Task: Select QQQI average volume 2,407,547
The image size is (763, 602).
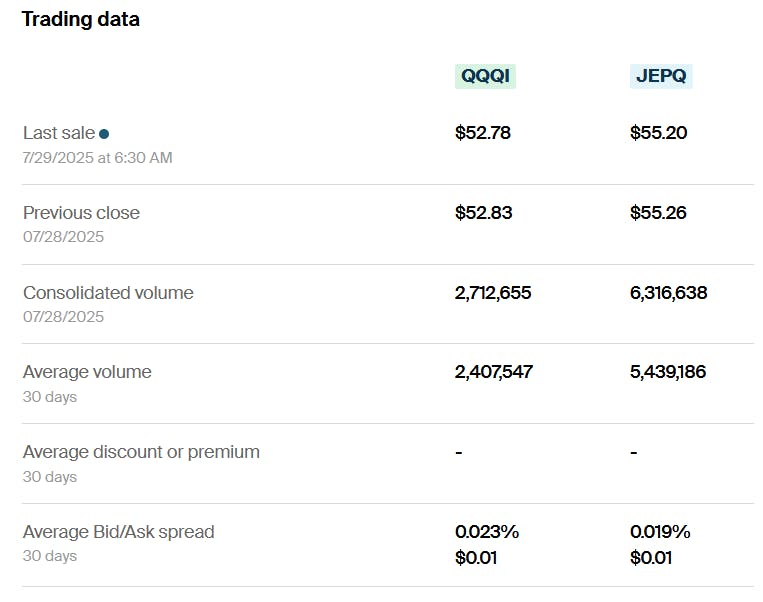Action: [494, 372]
